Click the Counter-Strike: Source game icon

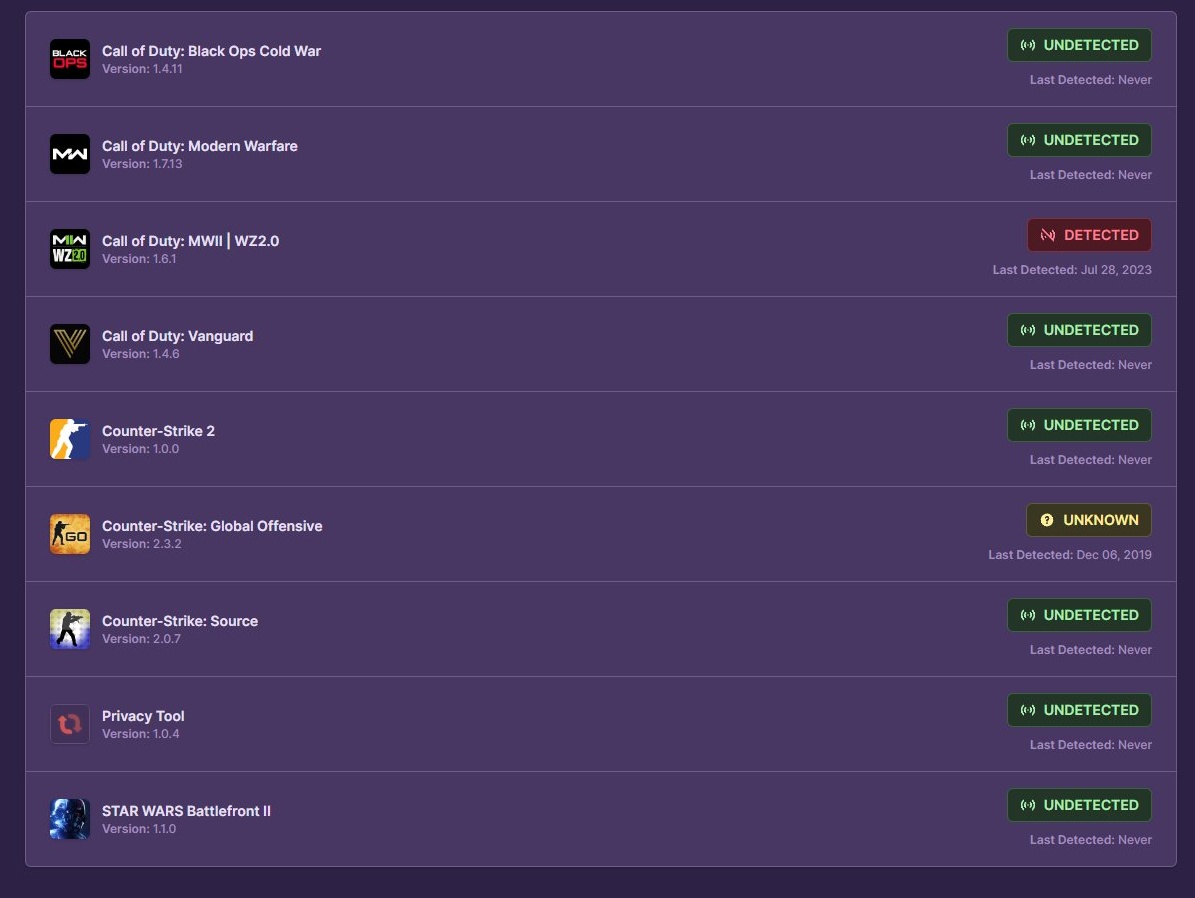[x=69, y=629]
